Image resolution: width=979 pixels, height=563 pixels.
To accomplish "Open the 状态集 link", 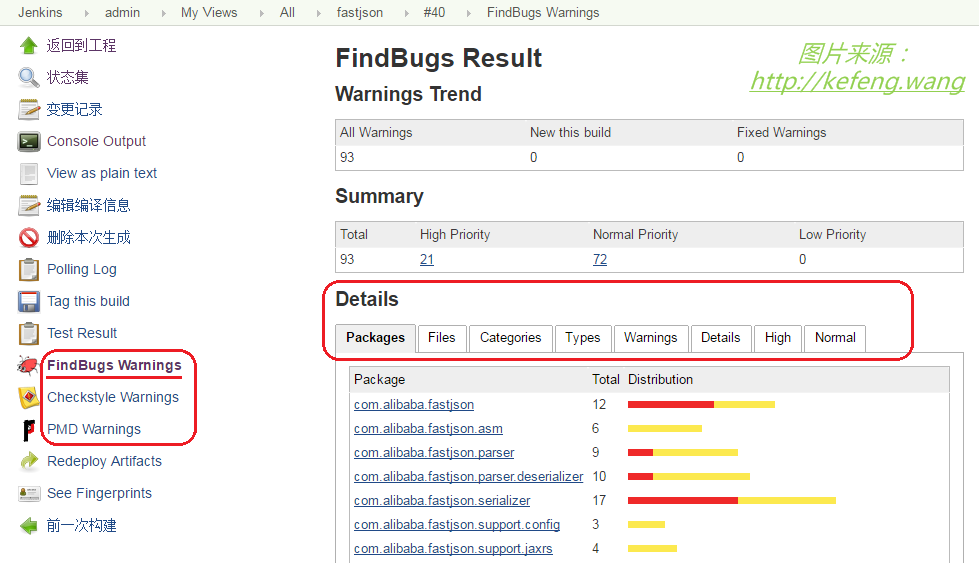I will [x=67, y=77].
